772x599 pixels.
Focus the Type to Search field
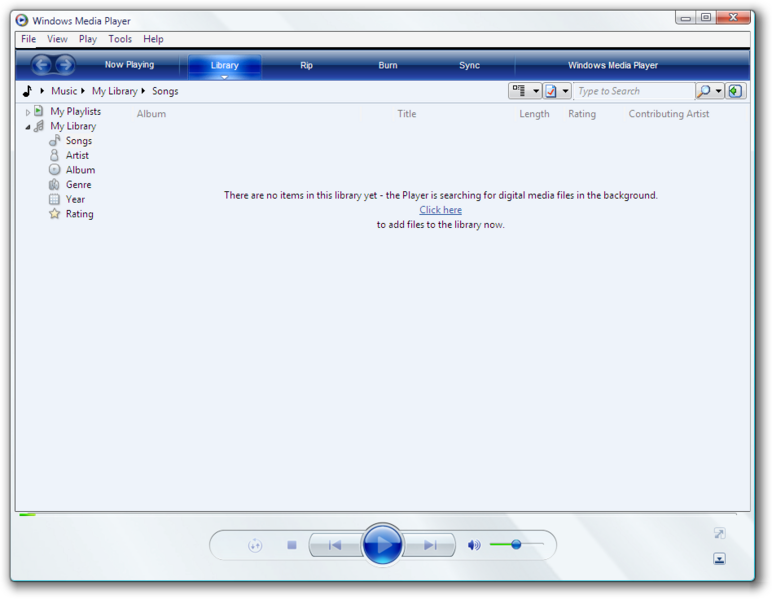(635, 91)
